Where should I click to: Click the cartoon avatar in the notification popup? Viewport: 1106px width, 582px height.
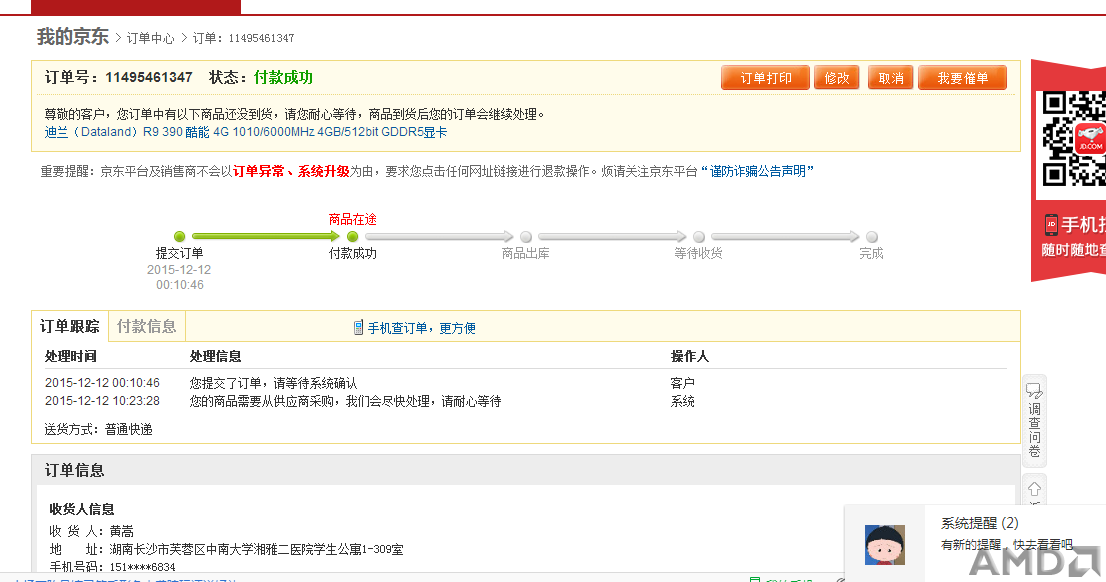coord(885,545)
